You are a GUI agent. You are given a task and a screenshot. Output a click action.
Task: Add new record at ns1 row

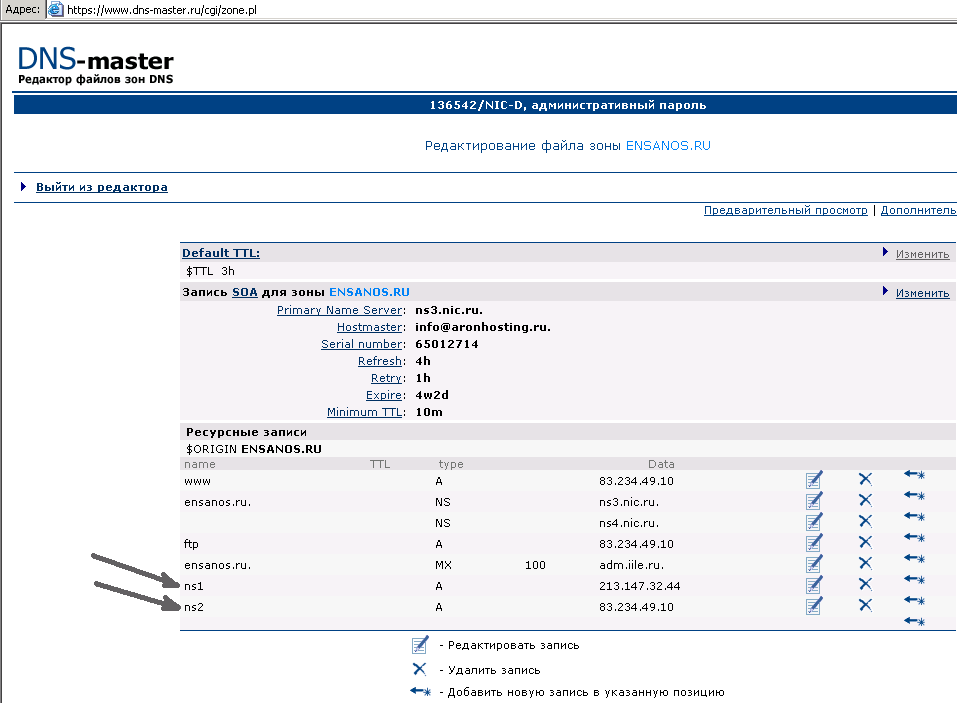point(914,579)
